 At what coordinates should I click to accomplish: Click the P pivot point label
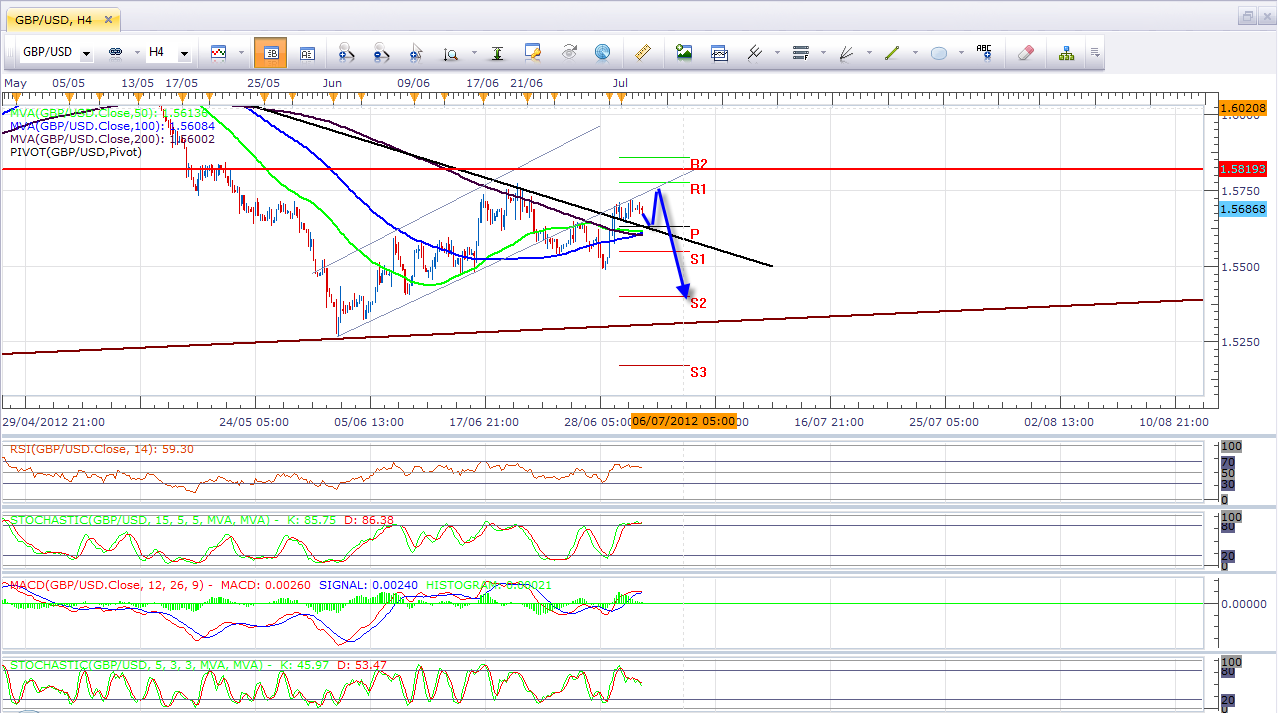(694, 233)
